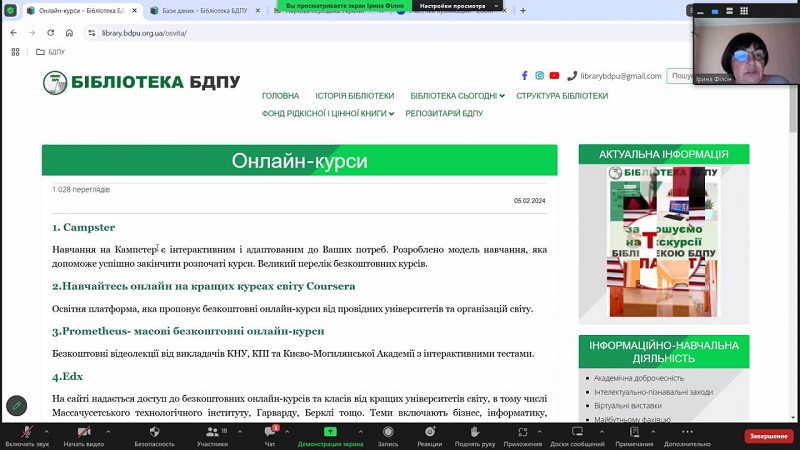800x450 pixels.
Task: Start camera with the Начать видео icon
Action: [84, 432]
